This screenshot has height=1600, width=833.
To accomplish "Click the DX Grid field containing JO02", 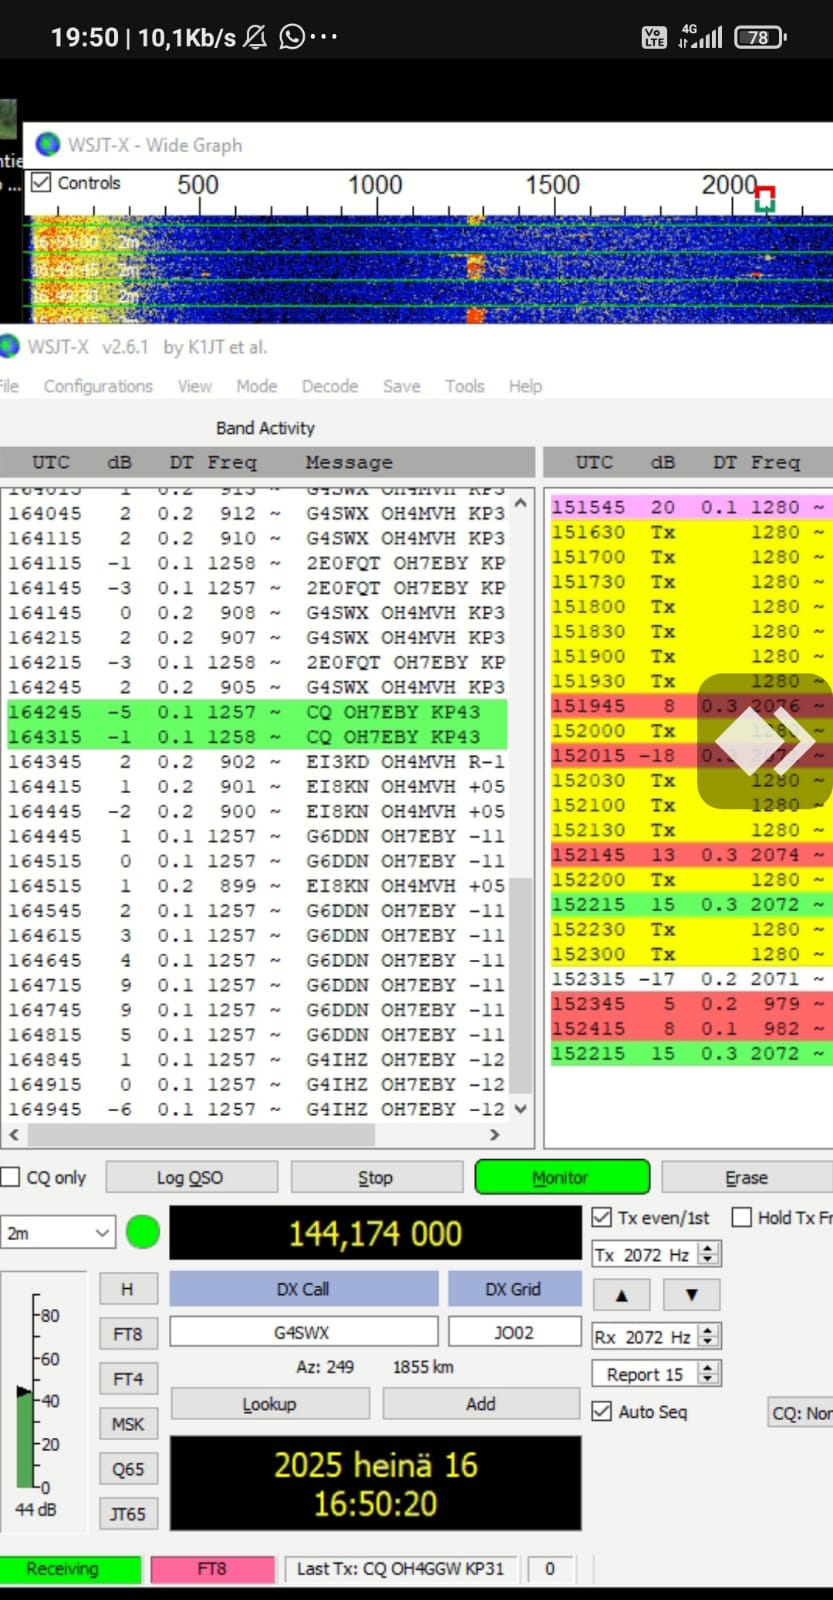I will click(514, 1332).
